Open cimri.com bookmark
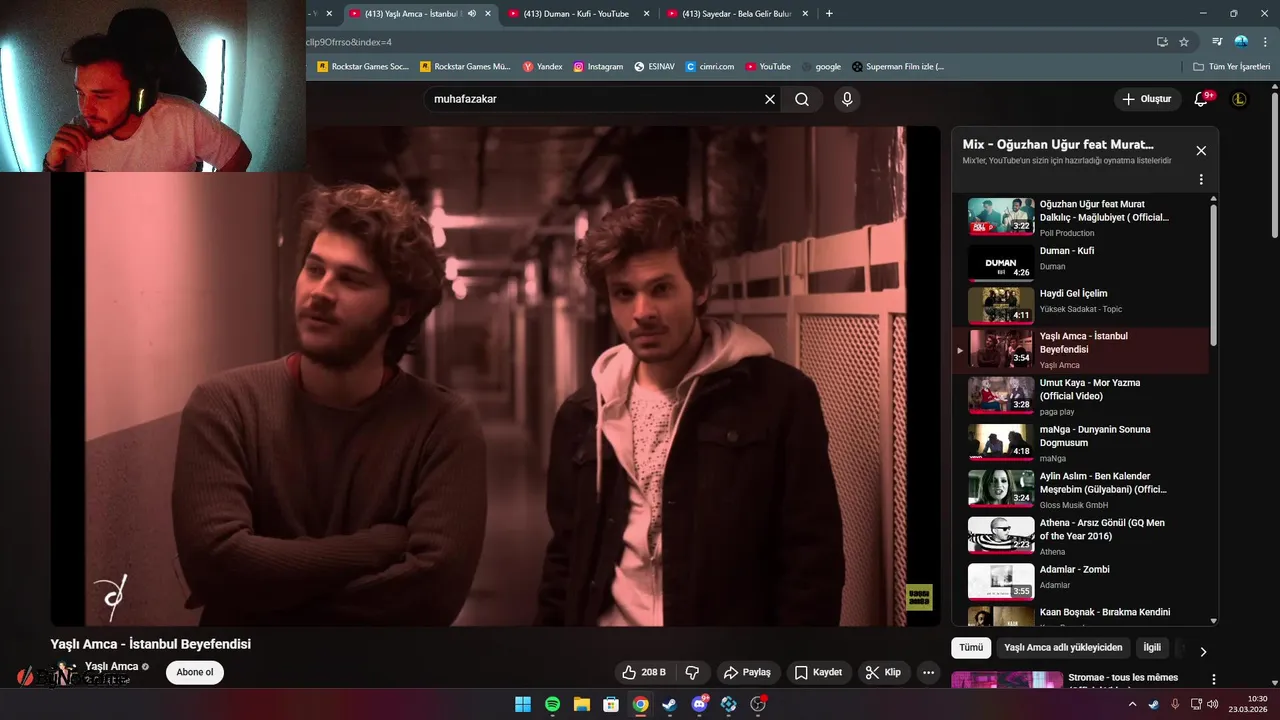The height and width of the screenshot is (720, 1280). pyautogui.click(x=710, y=67)
